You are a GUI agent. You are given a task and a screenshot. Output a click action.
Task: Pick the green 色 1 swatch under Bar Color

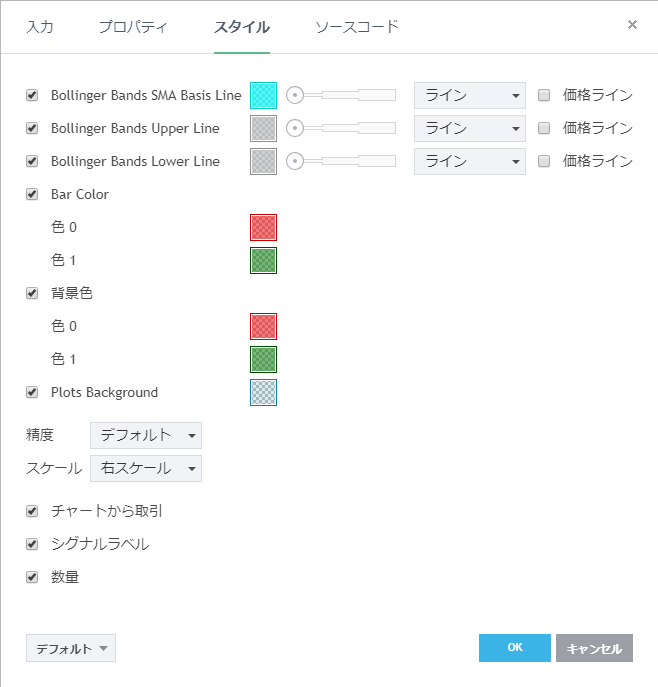click(x=263, y=260)
